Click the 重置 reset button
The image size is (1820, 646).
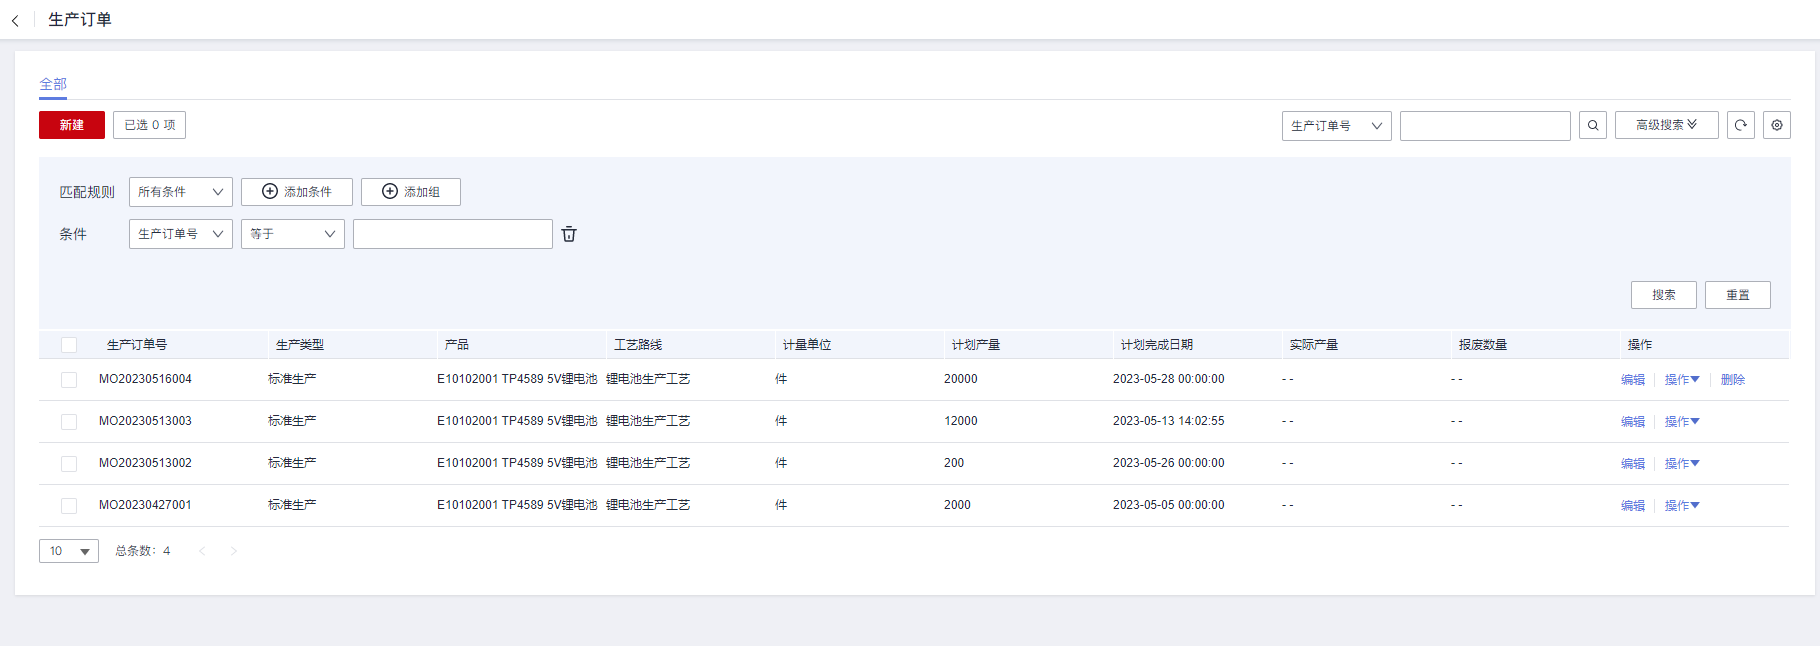pyautogui.click(x=1738, y=295)
